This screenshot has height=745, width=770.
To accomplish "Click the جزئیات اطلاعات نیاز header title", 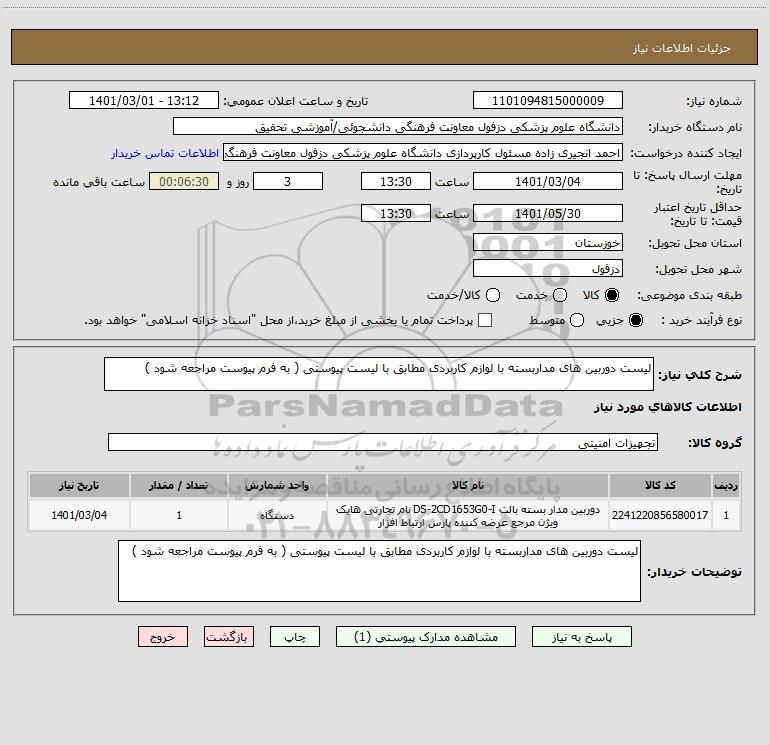I will 682,48.
